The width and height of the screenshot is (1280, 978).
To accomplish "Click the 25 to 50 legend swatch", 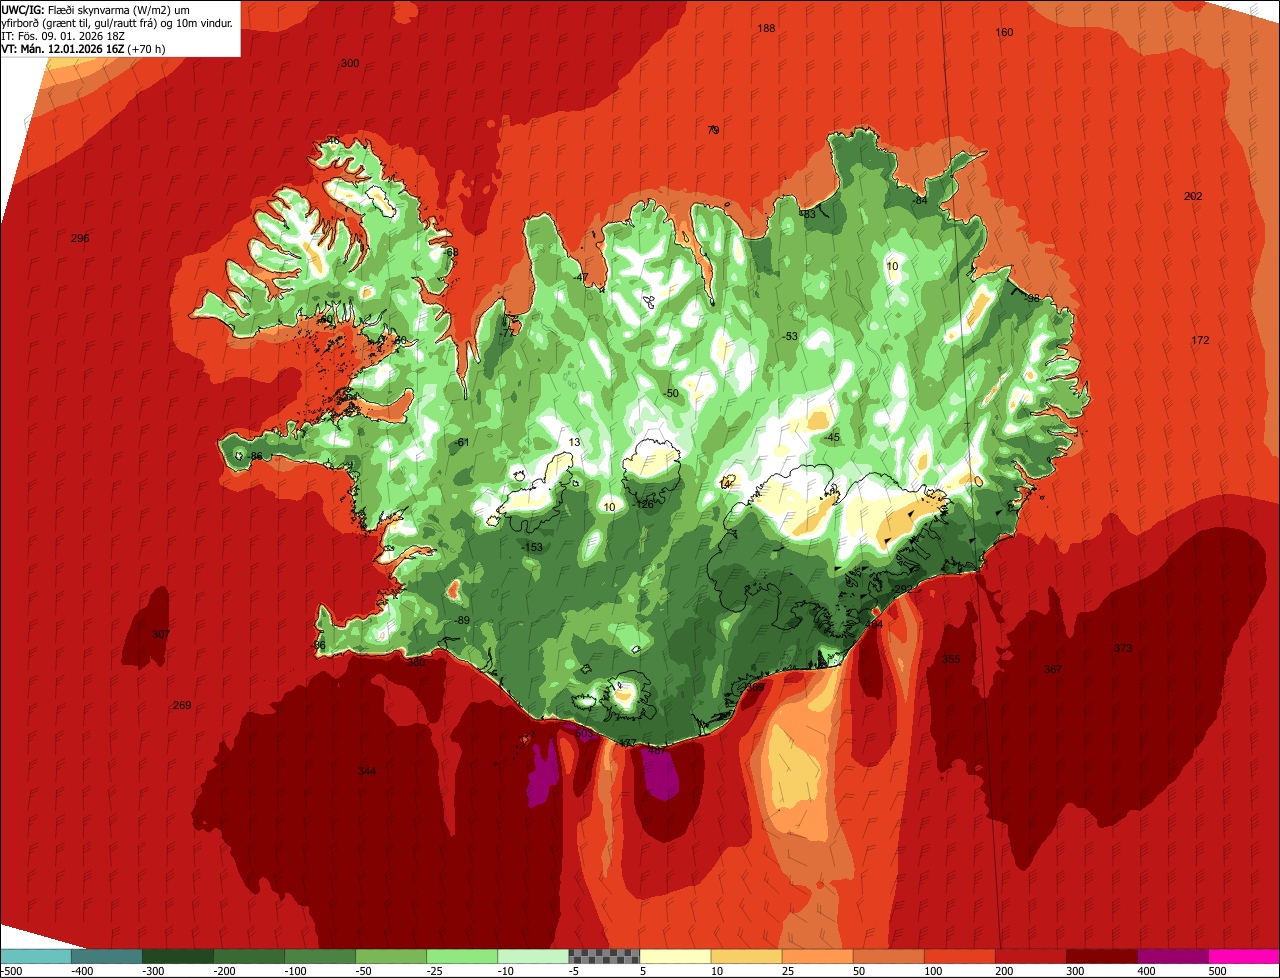I will click(x=816, y=956).
